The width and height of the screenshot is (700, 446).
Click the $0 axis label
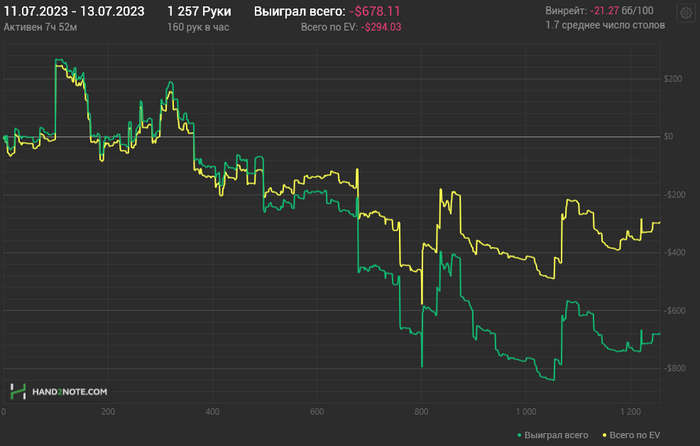(x=668, y=137)
